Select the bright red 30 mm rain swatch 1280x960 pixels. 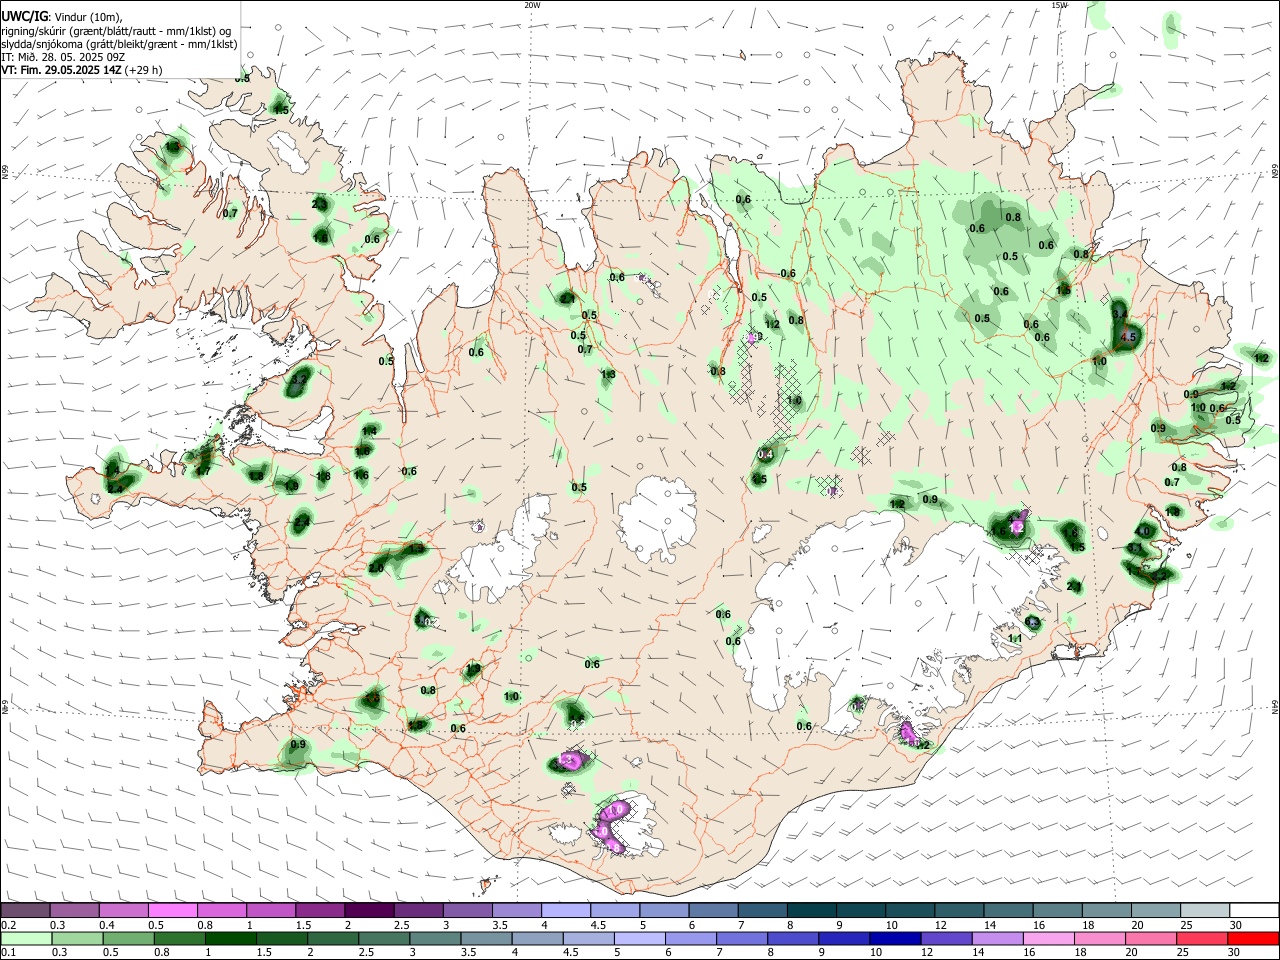(1252, 938)
